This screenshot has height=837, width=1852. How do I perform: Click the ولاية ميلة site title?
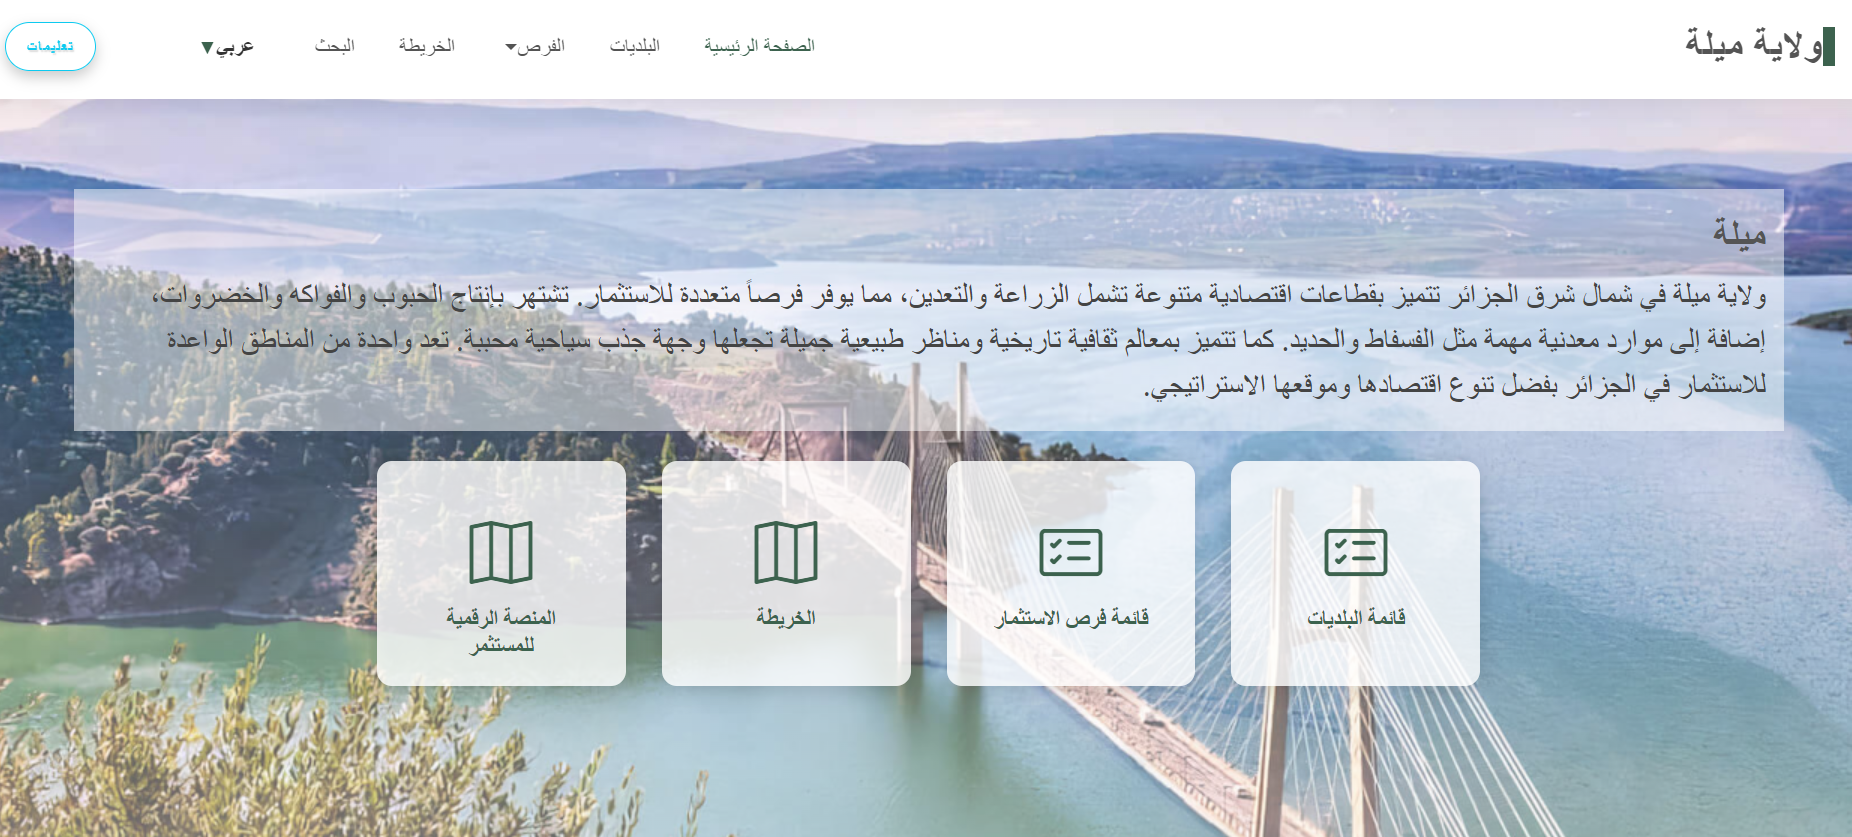(x=1752, y=45)
